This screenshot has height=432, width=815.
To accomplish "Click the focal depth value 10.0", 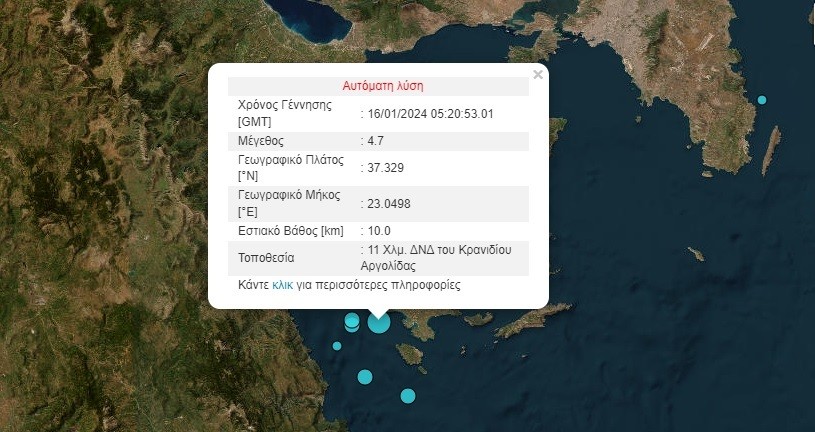I will [376, 231].
